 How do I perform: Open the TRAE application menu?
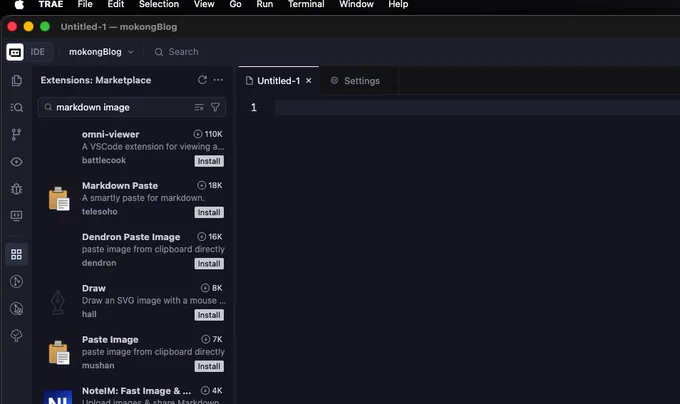[x=51, y=4]
